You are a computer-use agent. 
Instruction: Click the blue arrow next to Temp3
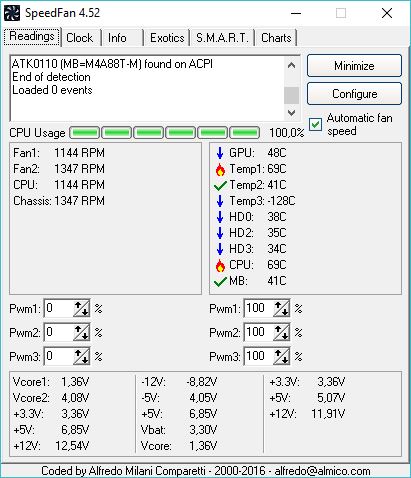click(x=220, y=201)
